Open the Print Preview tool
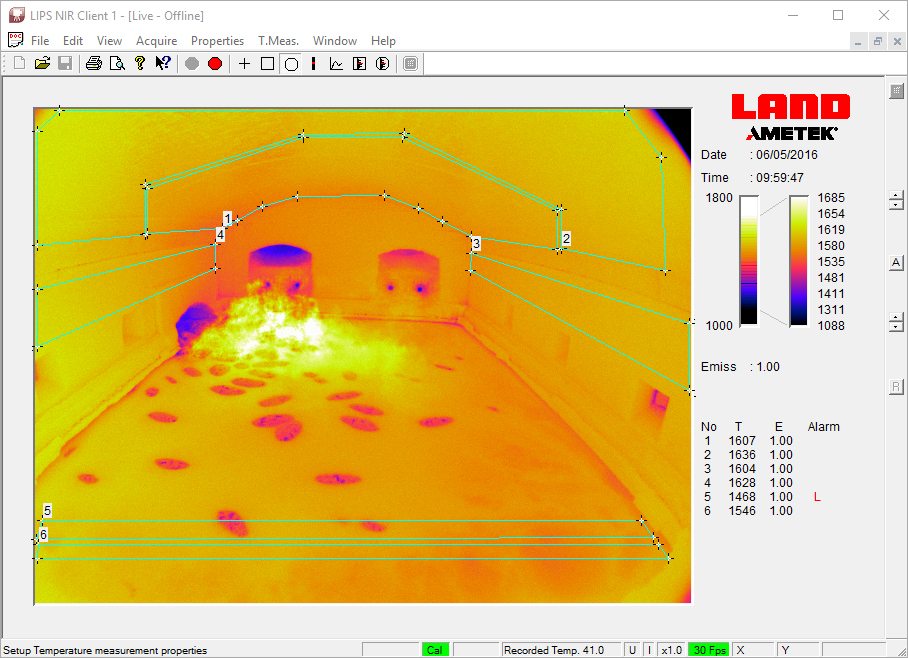 116,63
